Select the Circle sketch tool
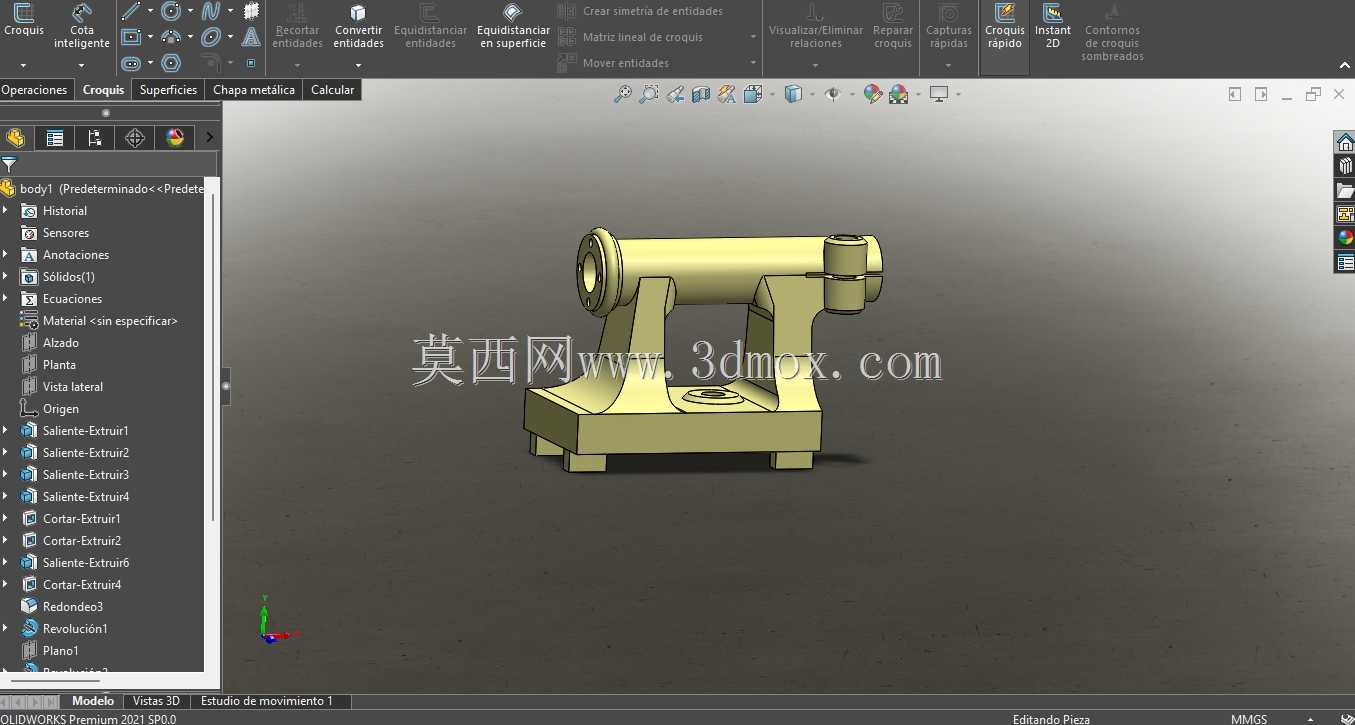 [171, 11]
